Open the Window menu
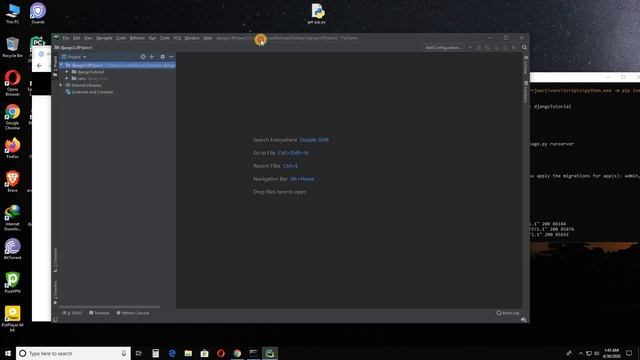 [192, 38]
